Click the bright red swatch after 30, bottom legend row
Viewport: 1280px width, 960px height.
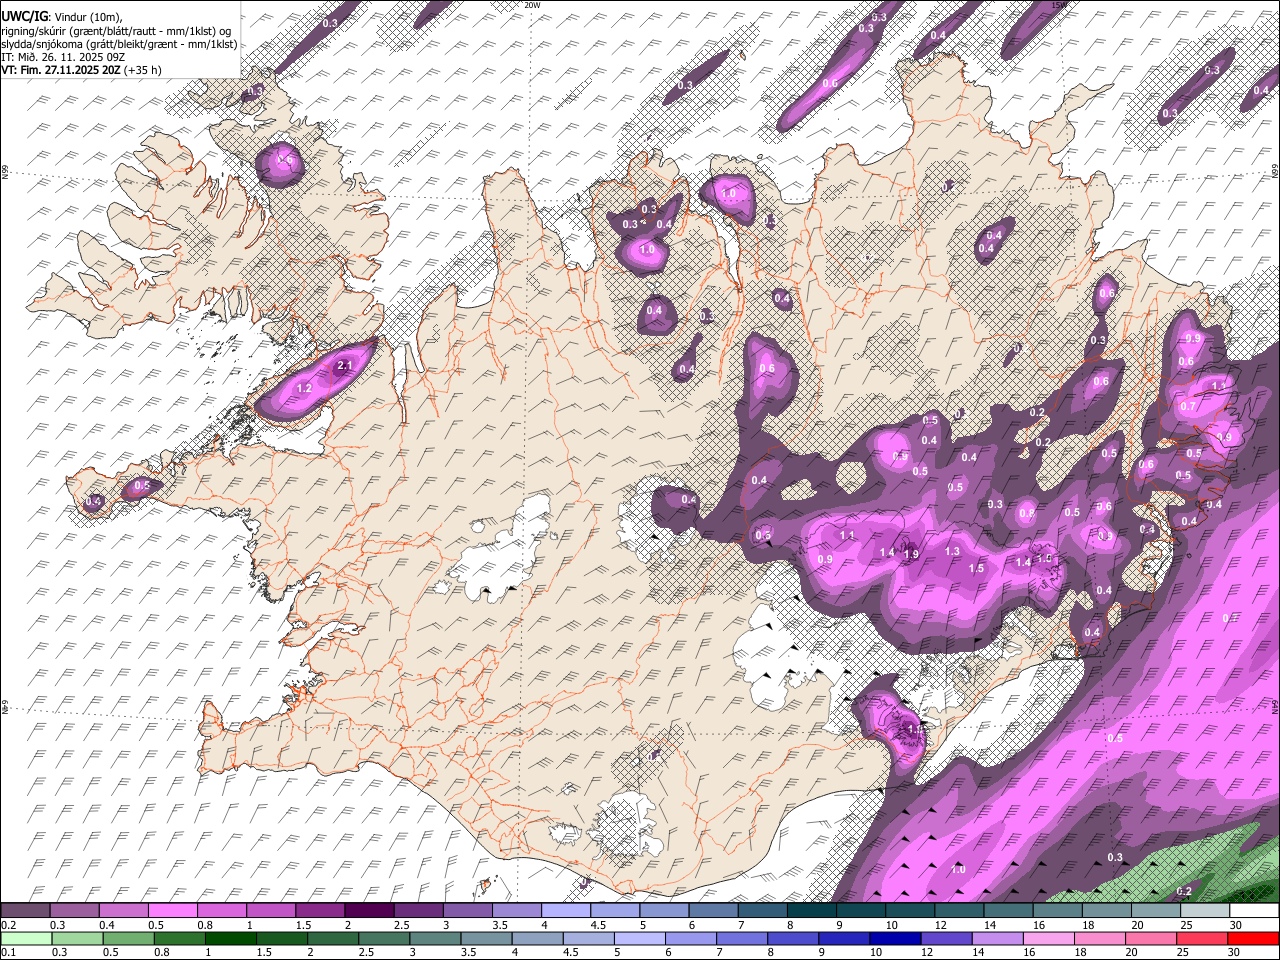tap(1254, 939)
